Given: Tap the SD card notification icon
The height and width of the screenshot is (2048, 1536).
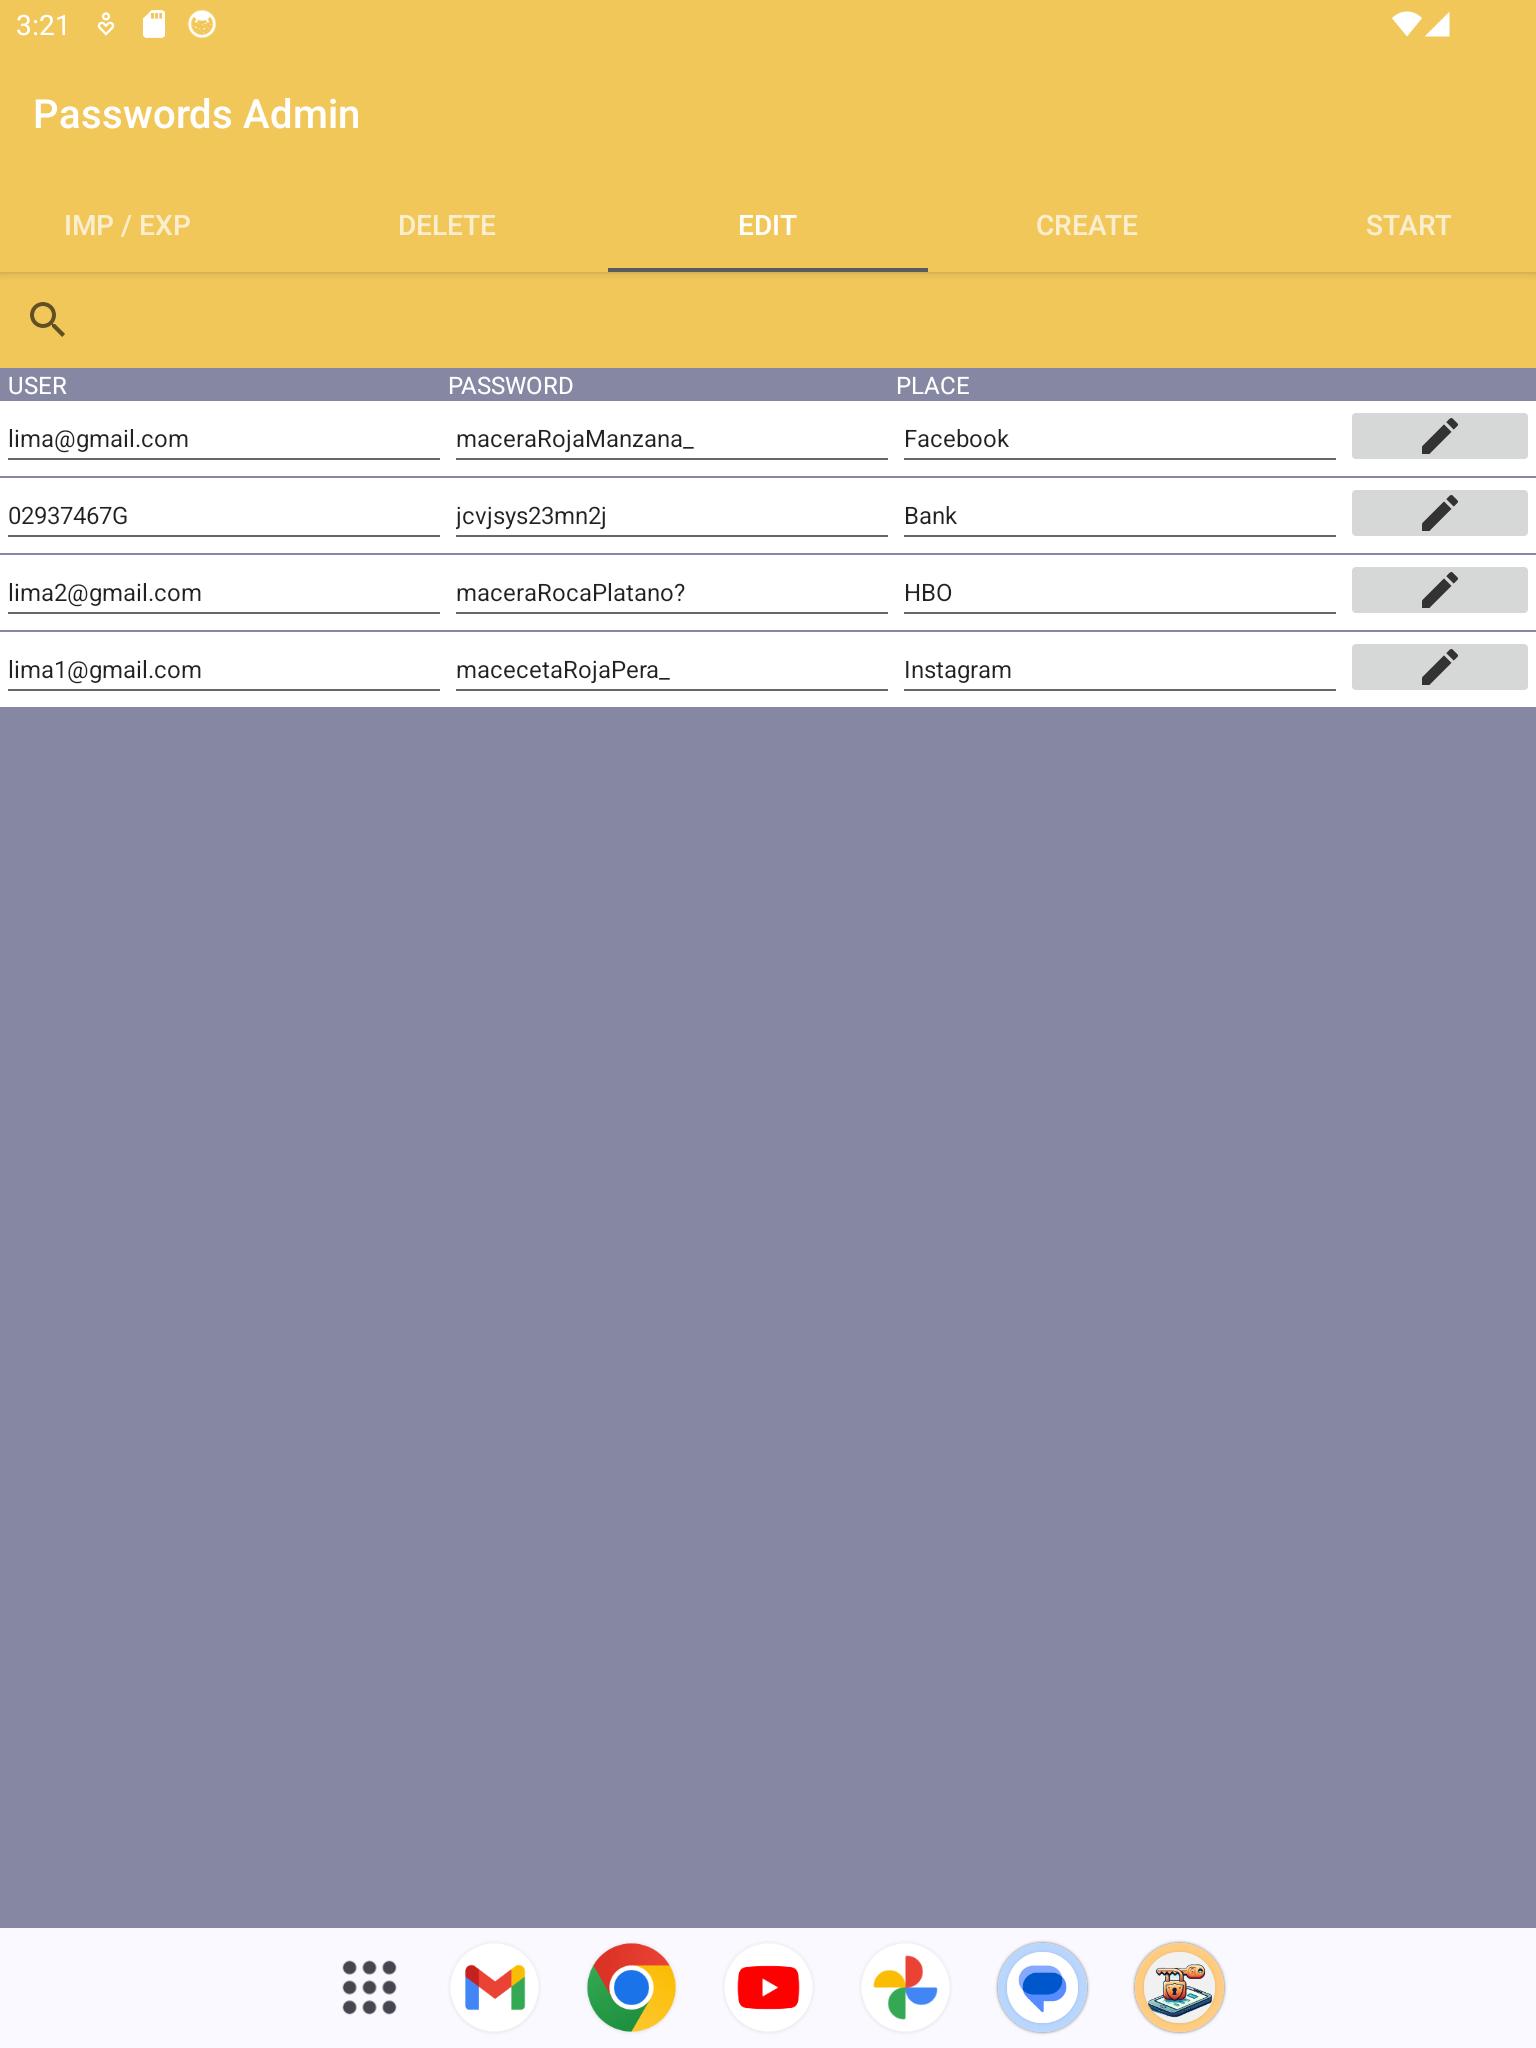Looking at the screenshot, I should coord(153,25).
